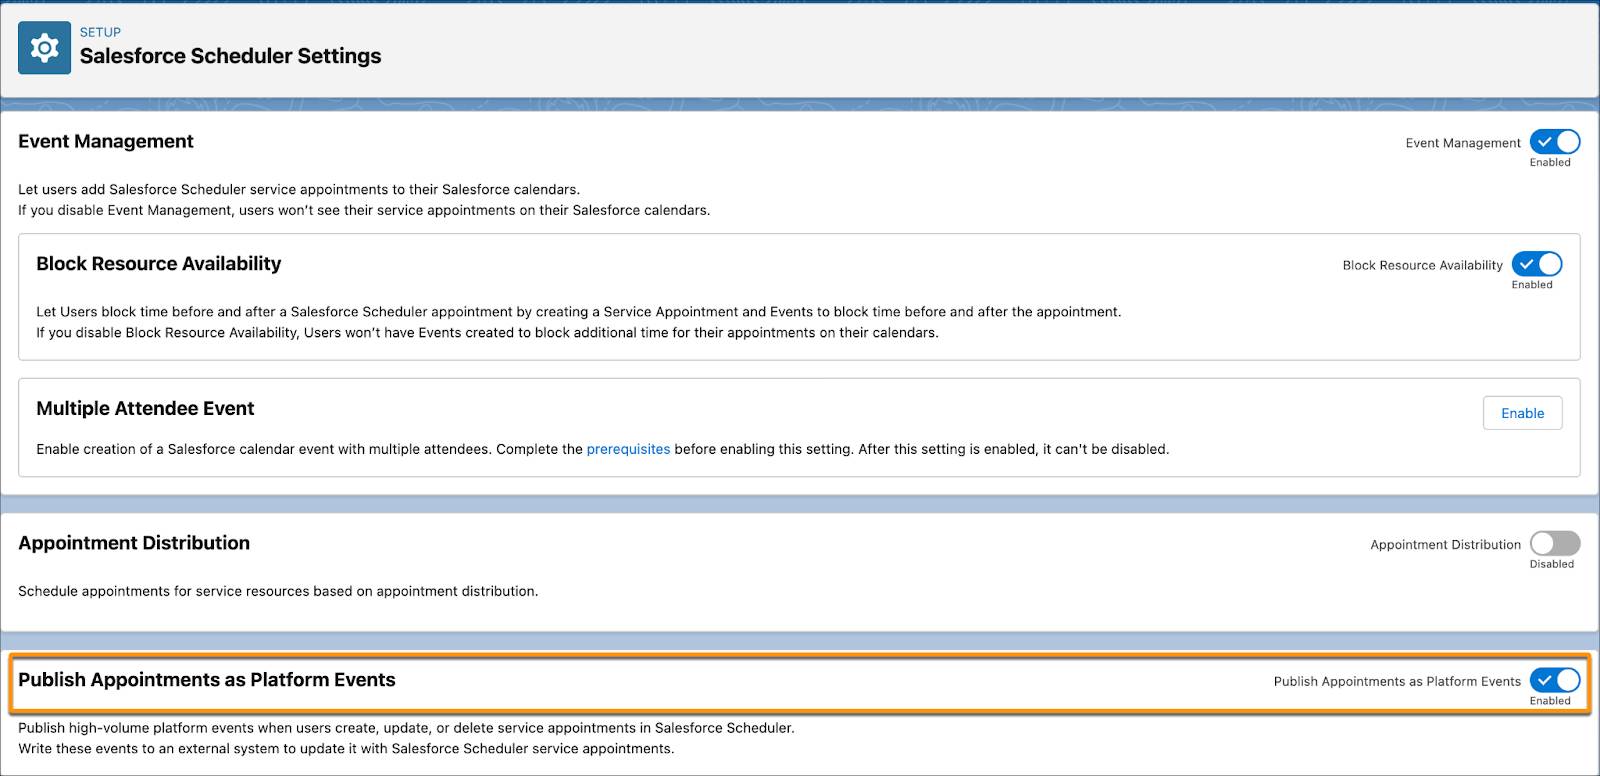Turn on the Appointment Distribution toggle

pos(1555,543)
